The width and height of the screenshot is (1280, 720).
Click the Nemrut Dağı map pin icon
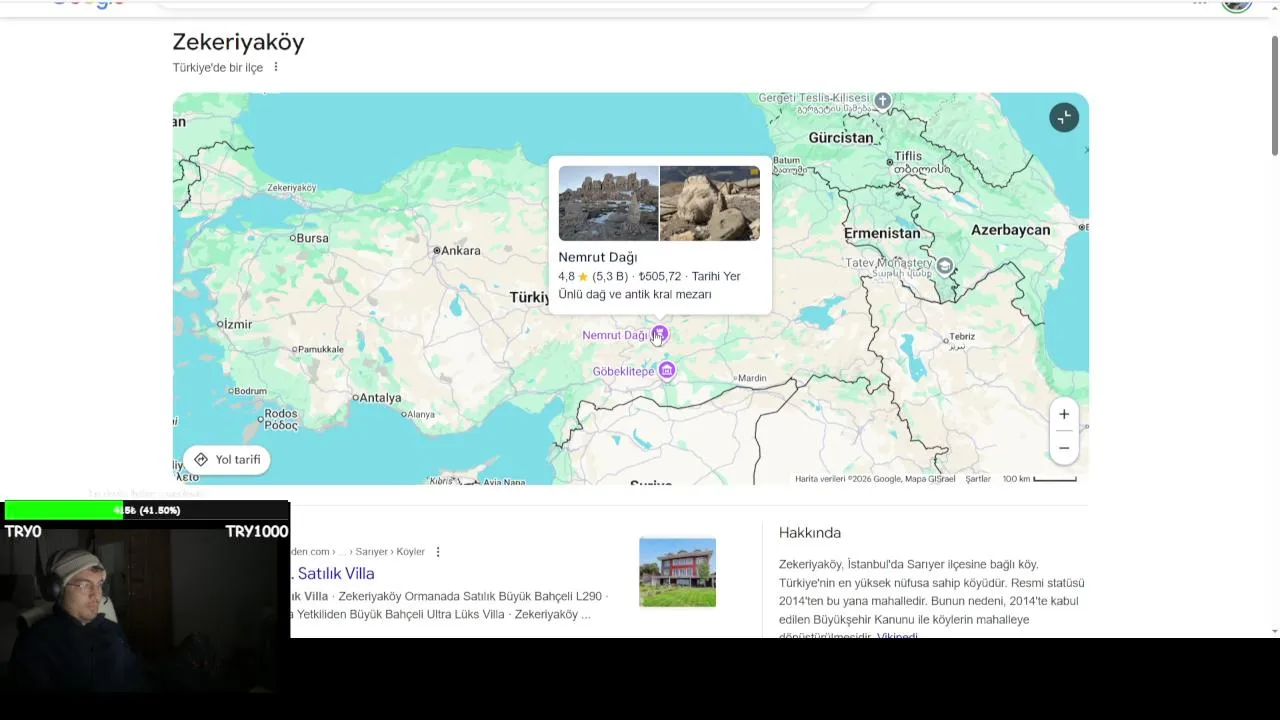(x=660, y=334)
